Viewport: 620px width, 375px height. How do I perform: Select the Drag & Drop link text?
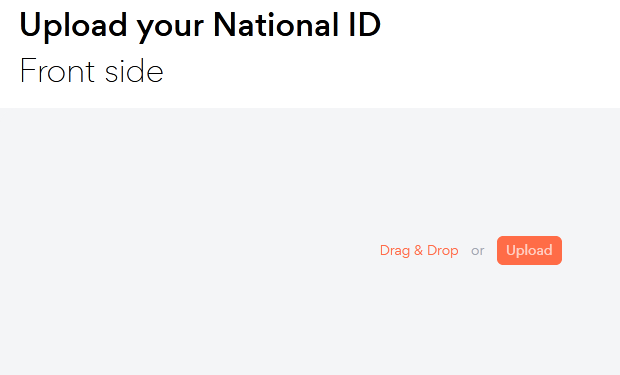[419, 251]
